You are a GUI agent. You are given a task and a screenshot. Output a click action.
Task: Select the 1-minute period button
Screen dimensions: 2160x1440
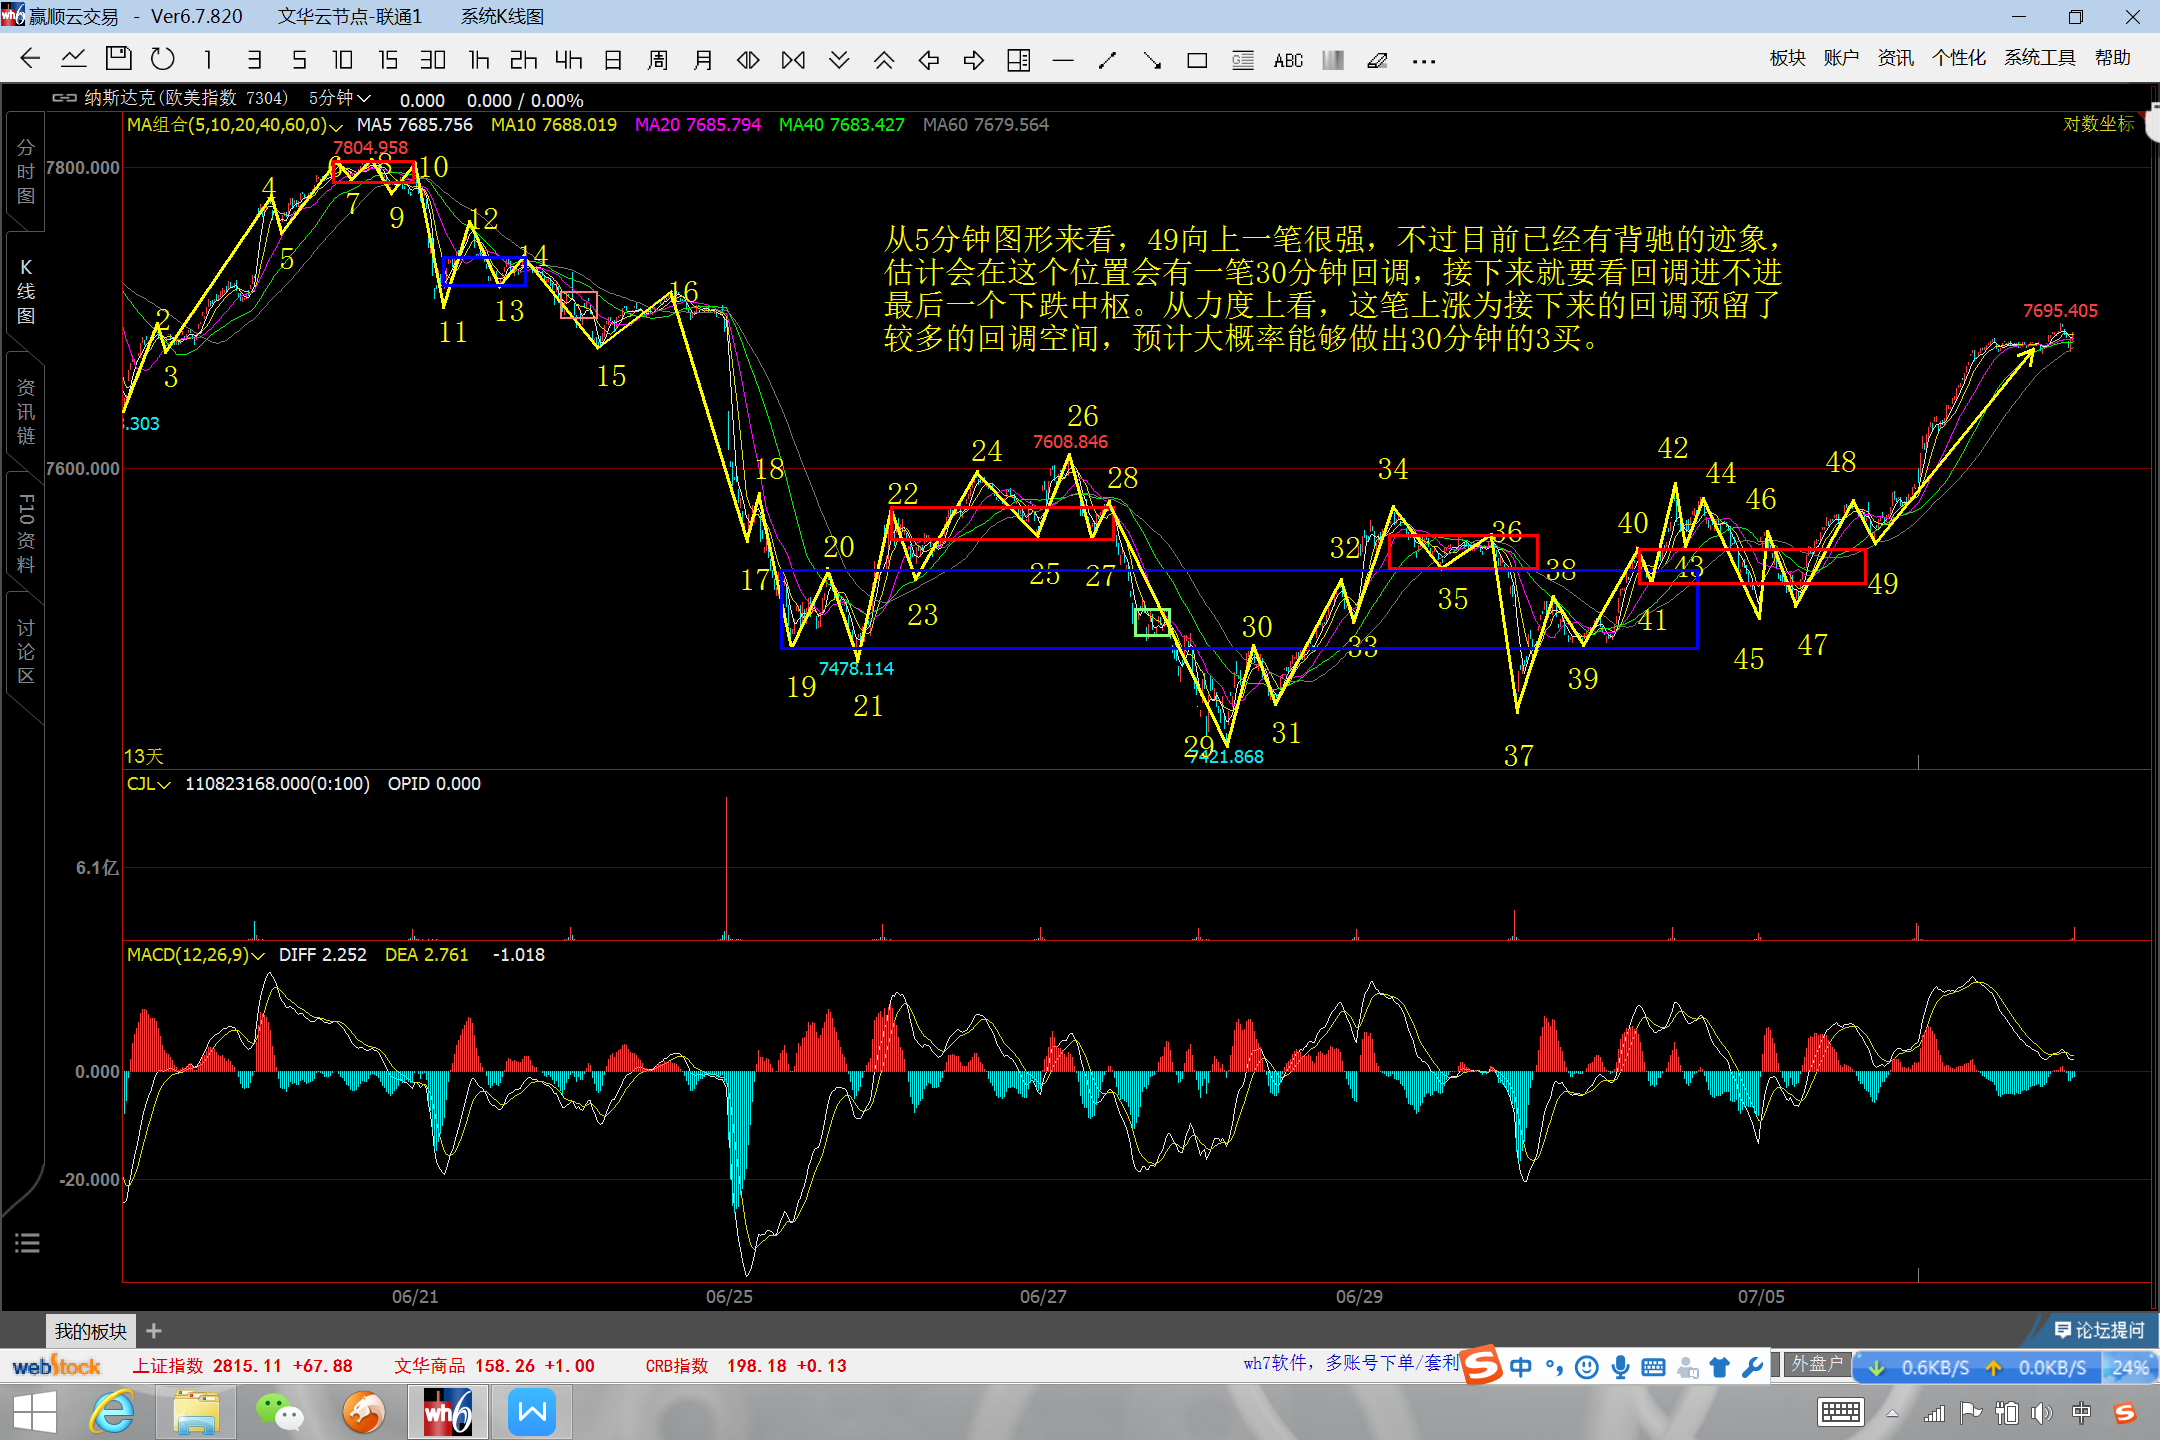[208, 60]
